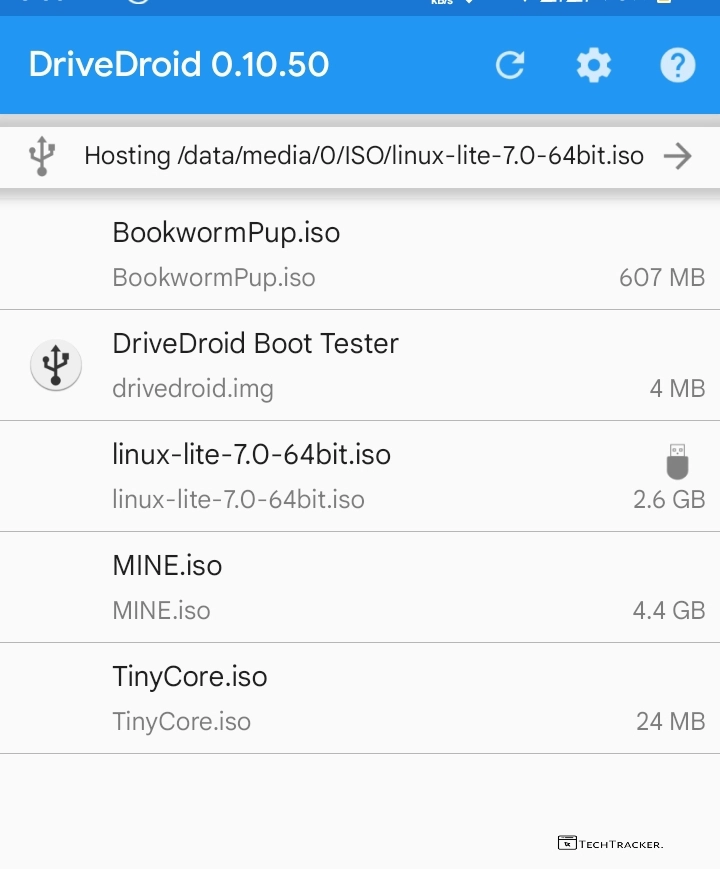Image resolution: width=720 pixels, height=869 pixels.
Task: Tap the TechTracker watermark logo
Action: [610, 844]
